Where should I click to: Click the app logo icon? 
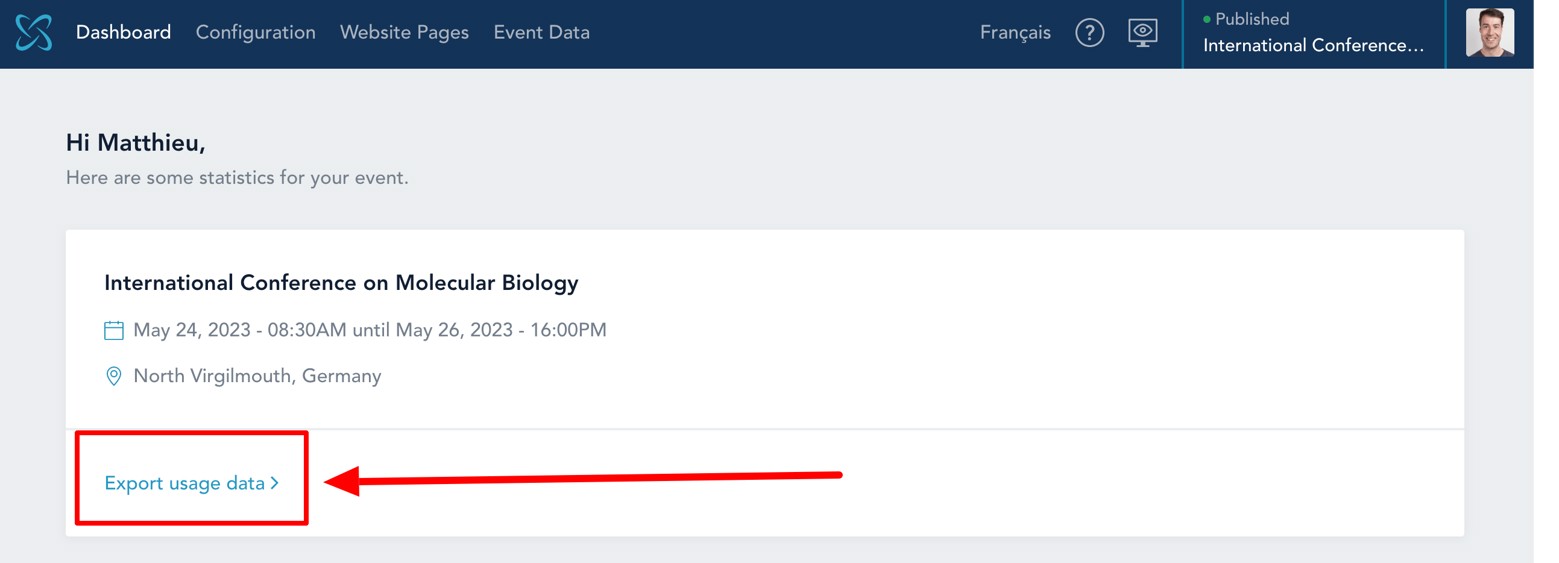33,33
